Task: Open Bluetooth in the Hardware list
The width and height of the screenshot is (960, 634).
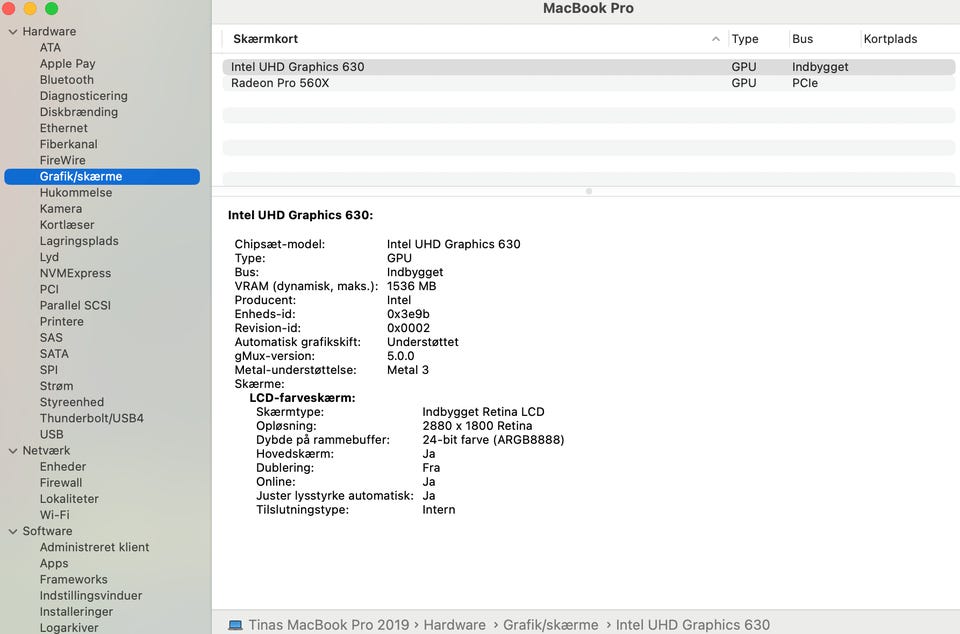Action: [x=67, y=80]
